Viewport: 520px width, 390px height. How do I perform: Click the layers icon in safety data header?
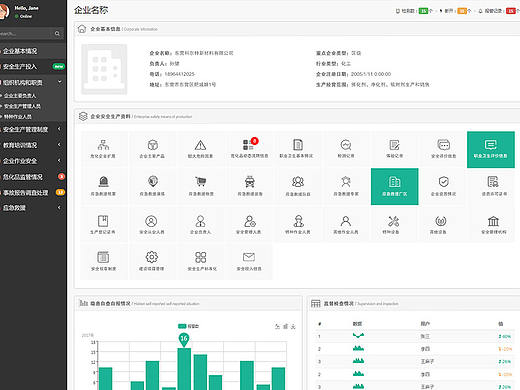[83, 116]
